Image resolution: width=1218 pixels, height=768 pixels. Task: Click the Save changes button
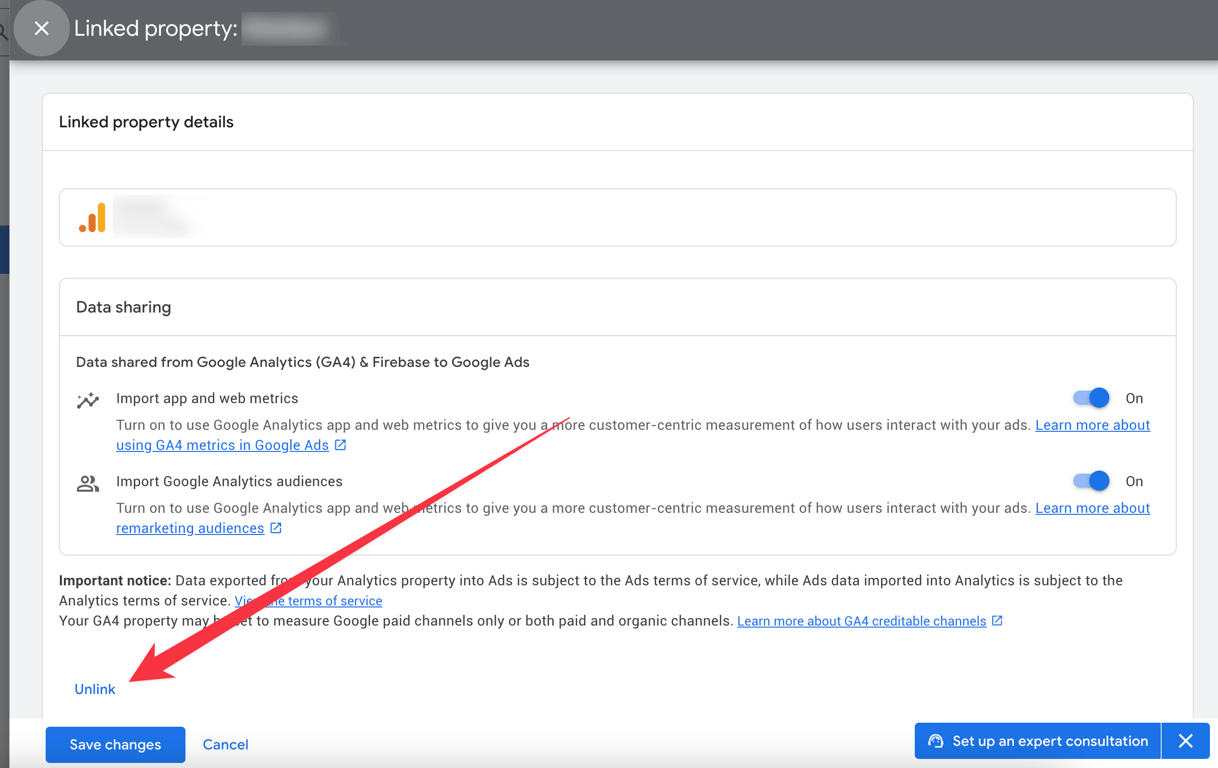115,744
